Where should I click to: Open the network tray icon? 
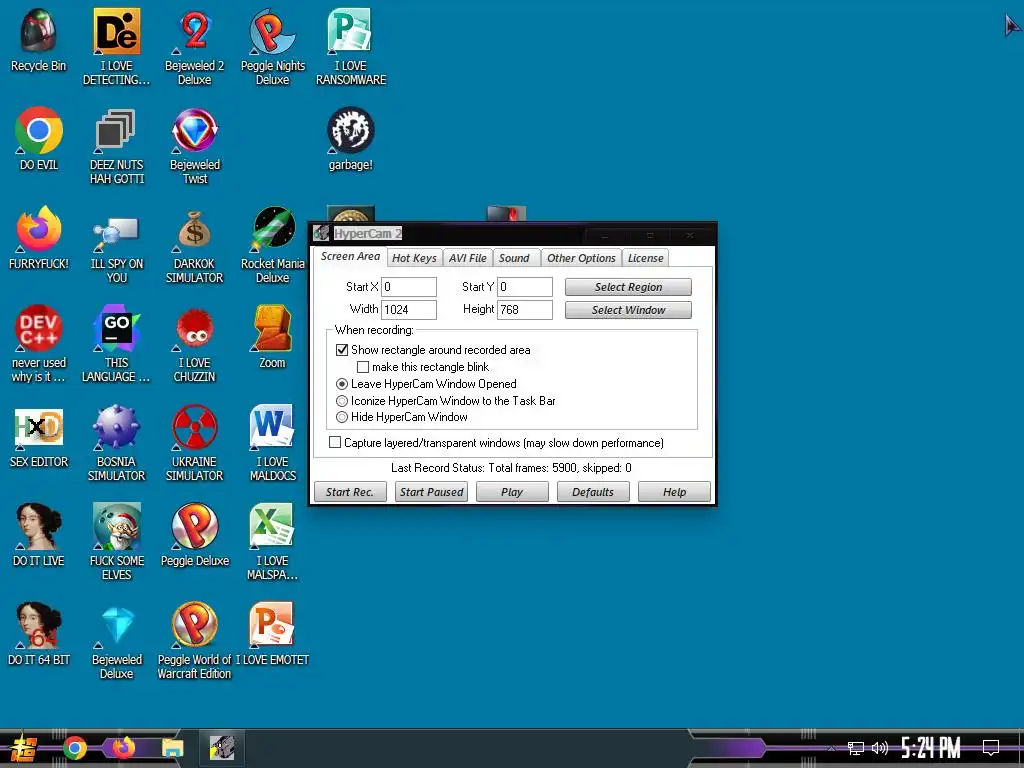(856, 748)
